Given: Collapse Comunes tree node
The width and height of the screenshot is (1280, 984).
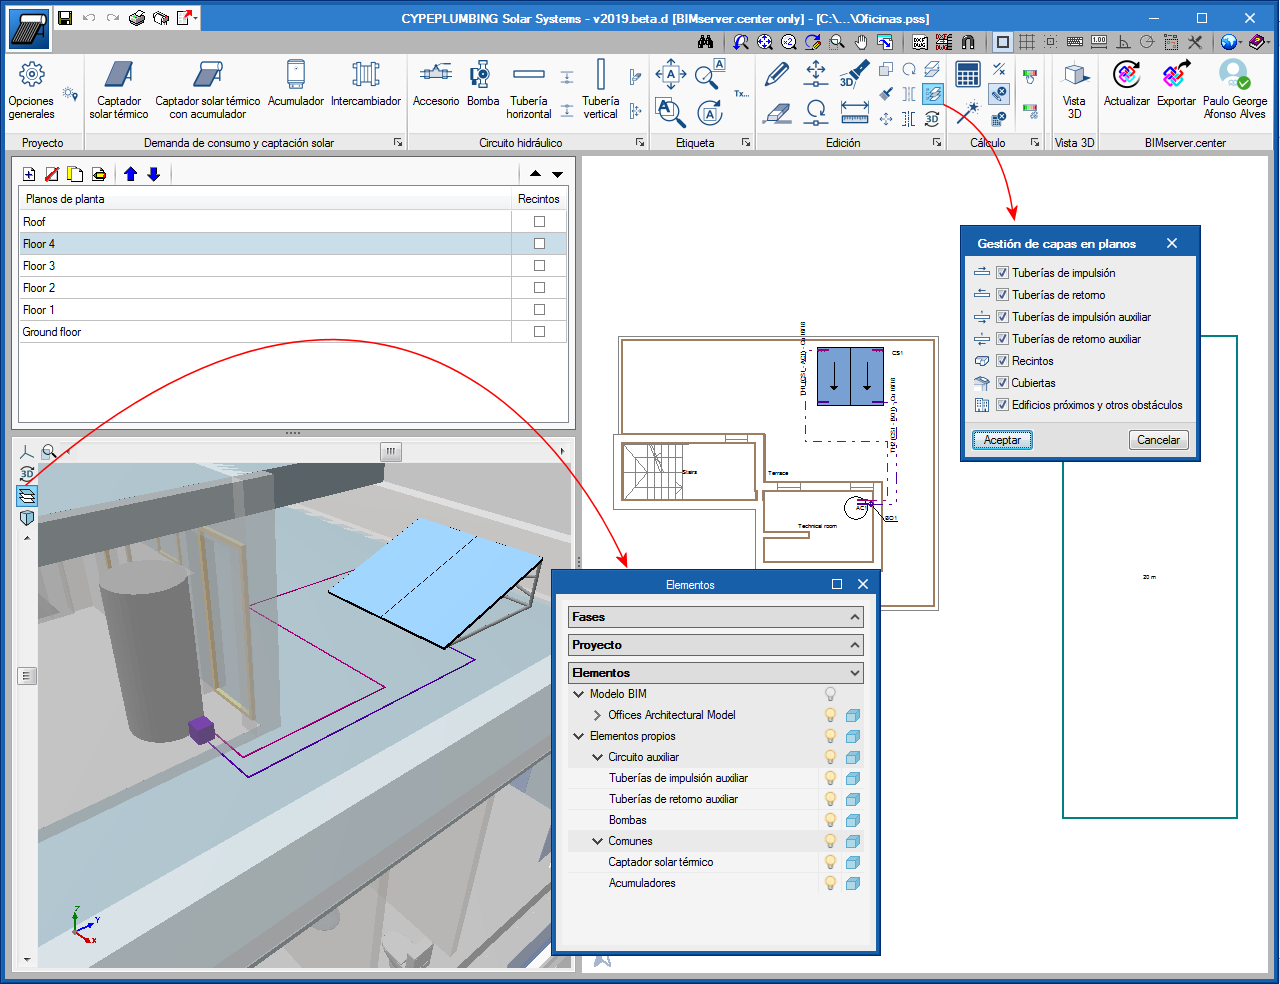Looking at the screenshot, I should coord(597,841).
